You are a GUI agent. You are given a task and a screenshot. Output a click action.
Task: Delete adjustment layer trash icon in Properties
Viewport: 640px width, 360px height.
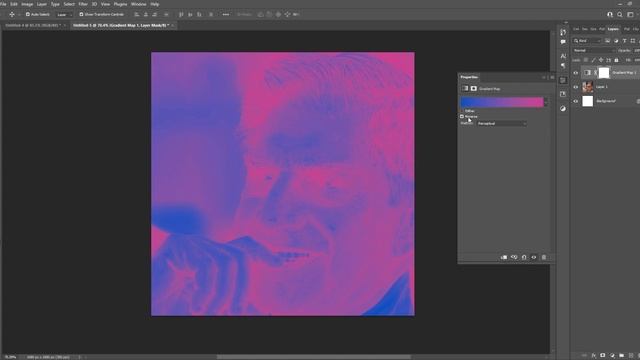[544, 257]
